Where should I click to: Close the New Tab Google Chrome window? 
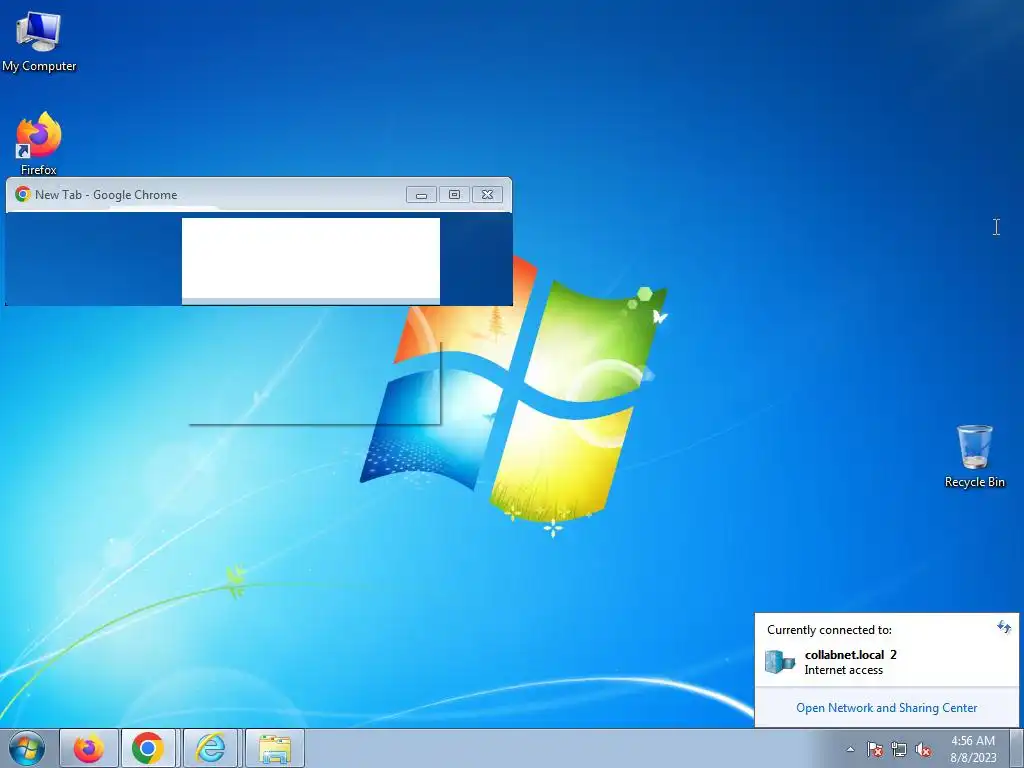[488, 195]
